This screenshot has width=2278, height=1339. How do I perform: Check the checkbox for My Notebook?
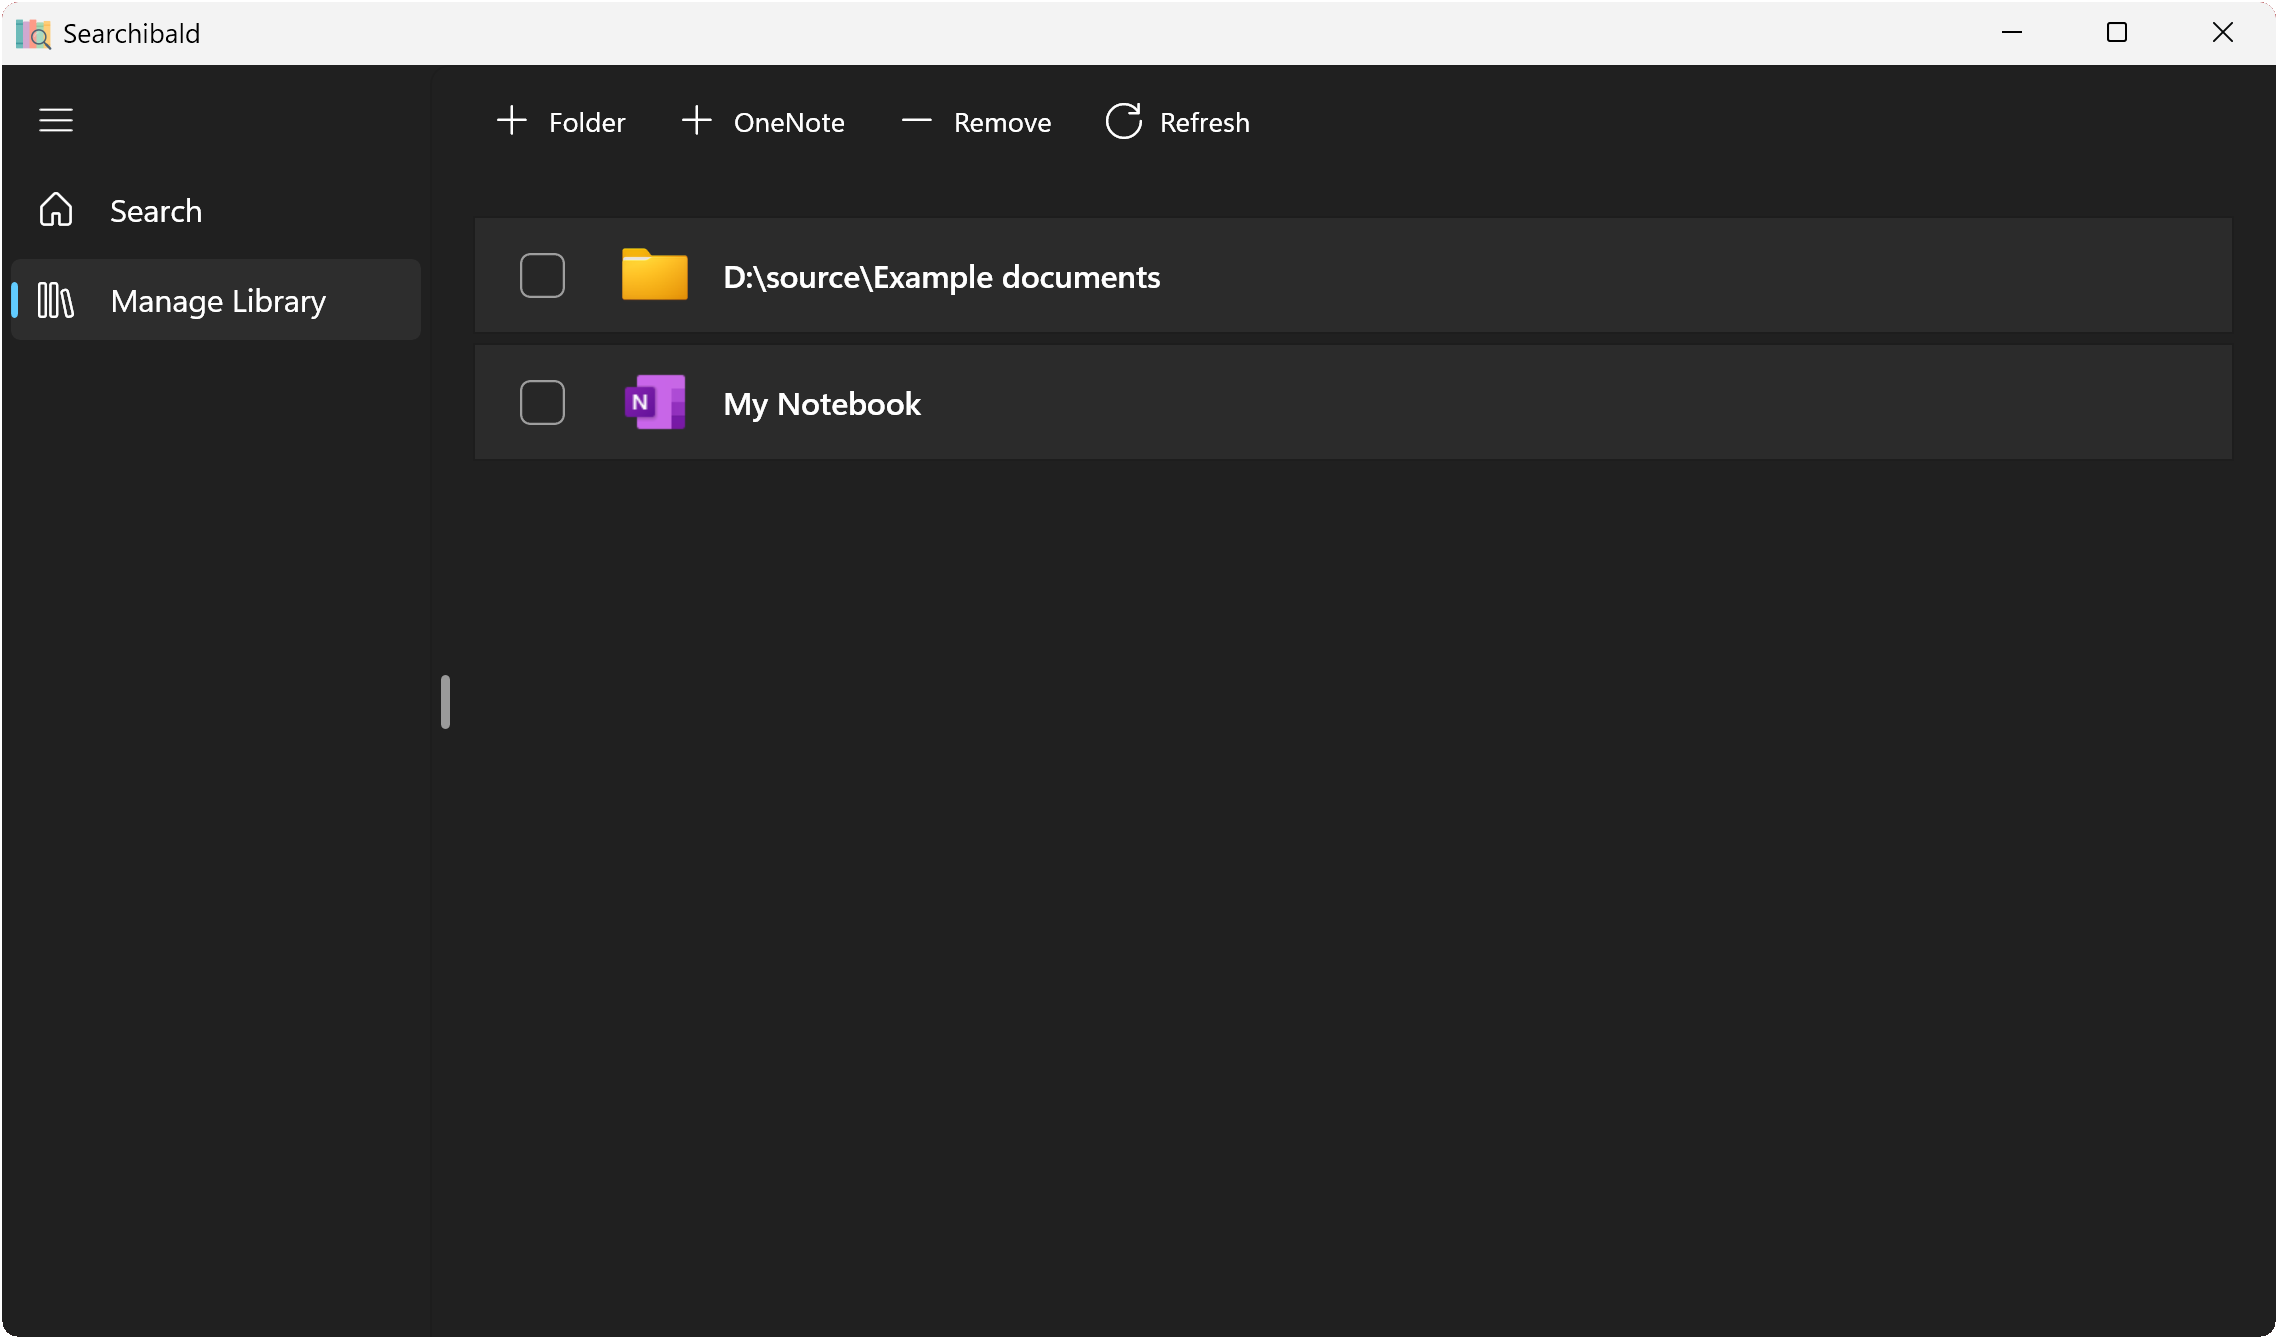(542, 402)
